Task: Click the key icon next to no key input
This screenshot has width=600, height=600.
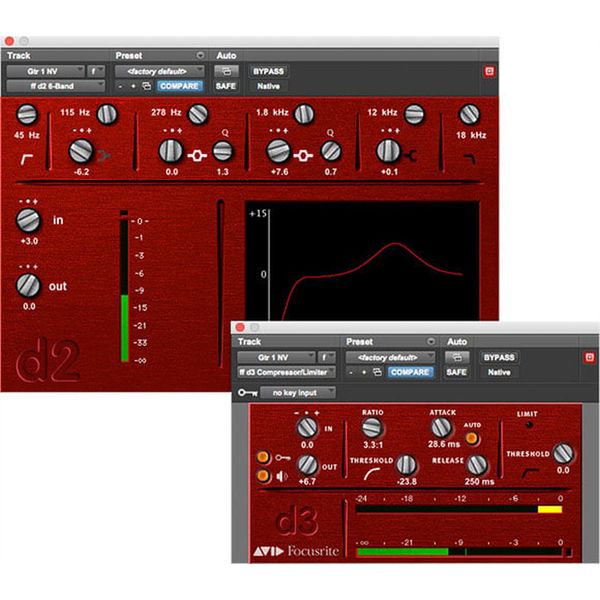Action: pos(247,393)
